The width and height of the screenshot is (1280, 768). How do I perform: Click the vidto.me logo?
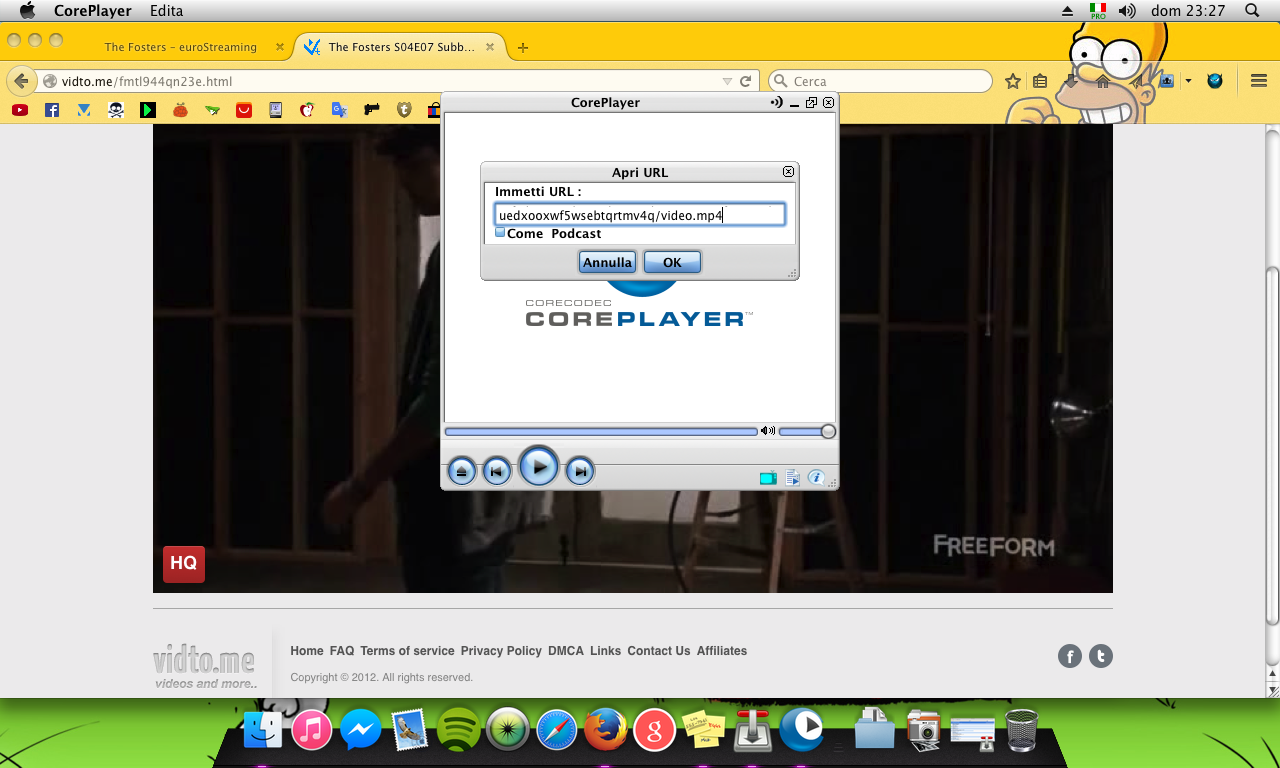coord(205,667)
